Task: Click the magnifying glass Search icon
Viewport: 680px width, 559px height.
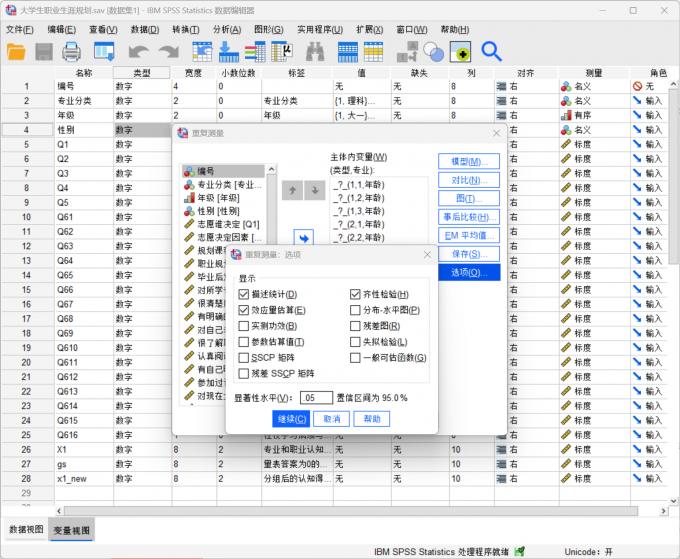Action: pos(491,51)
